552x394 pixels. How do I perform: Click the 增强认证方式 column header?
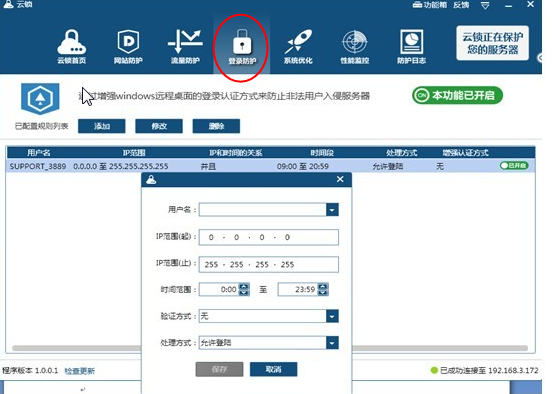tap(465, 153)
